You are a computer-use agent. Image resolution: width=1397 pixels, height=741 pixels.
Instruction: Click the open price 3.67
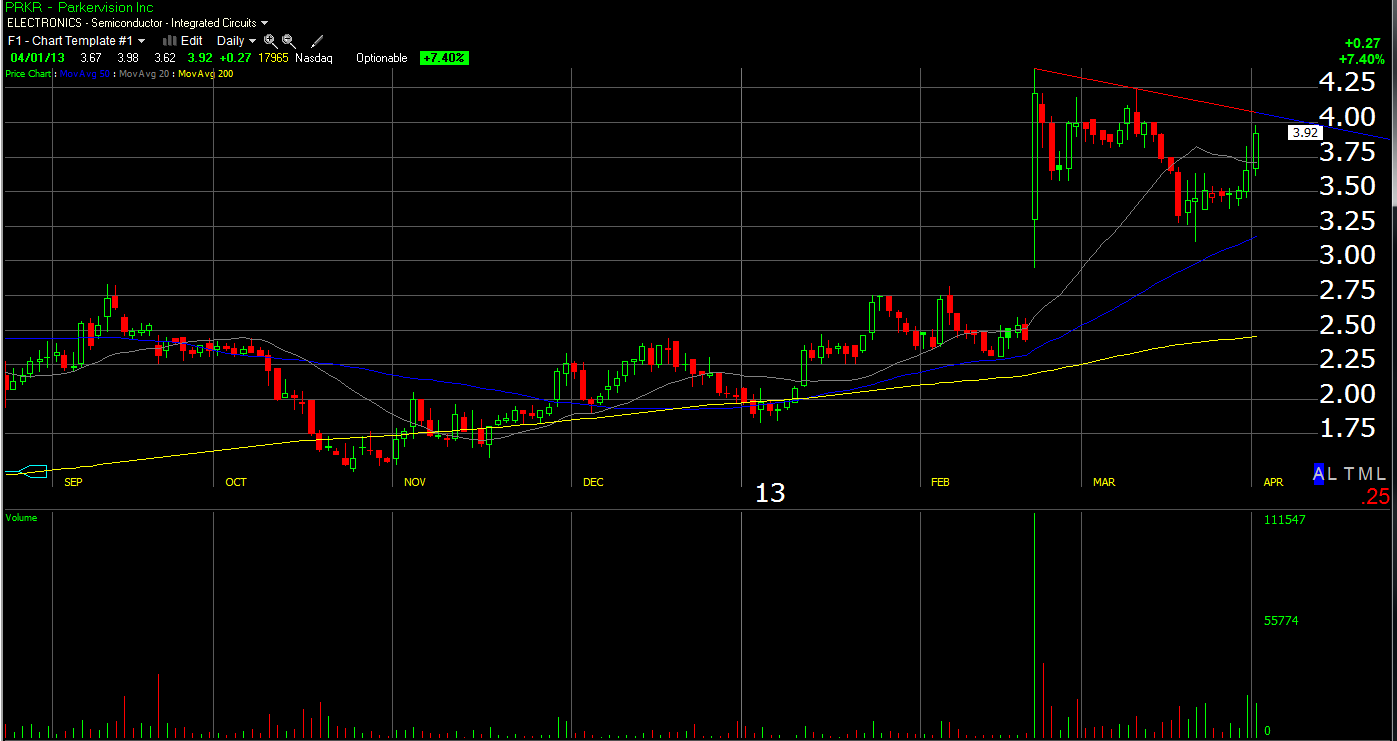(91, 58)
